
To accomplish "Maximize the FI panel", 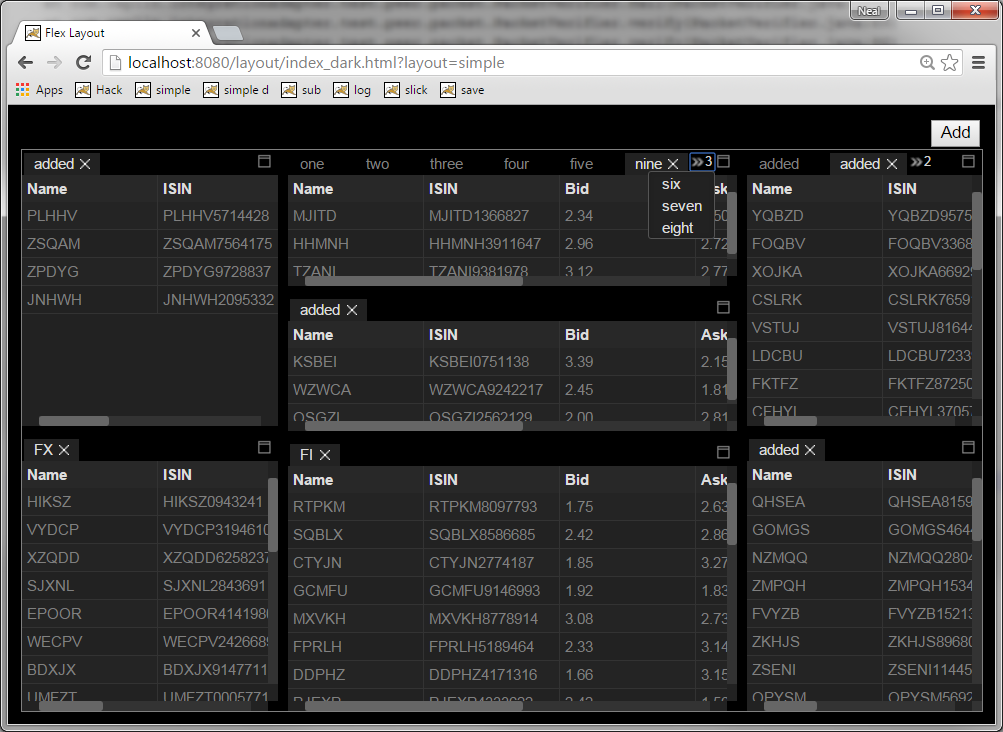I will pos(723,452).
